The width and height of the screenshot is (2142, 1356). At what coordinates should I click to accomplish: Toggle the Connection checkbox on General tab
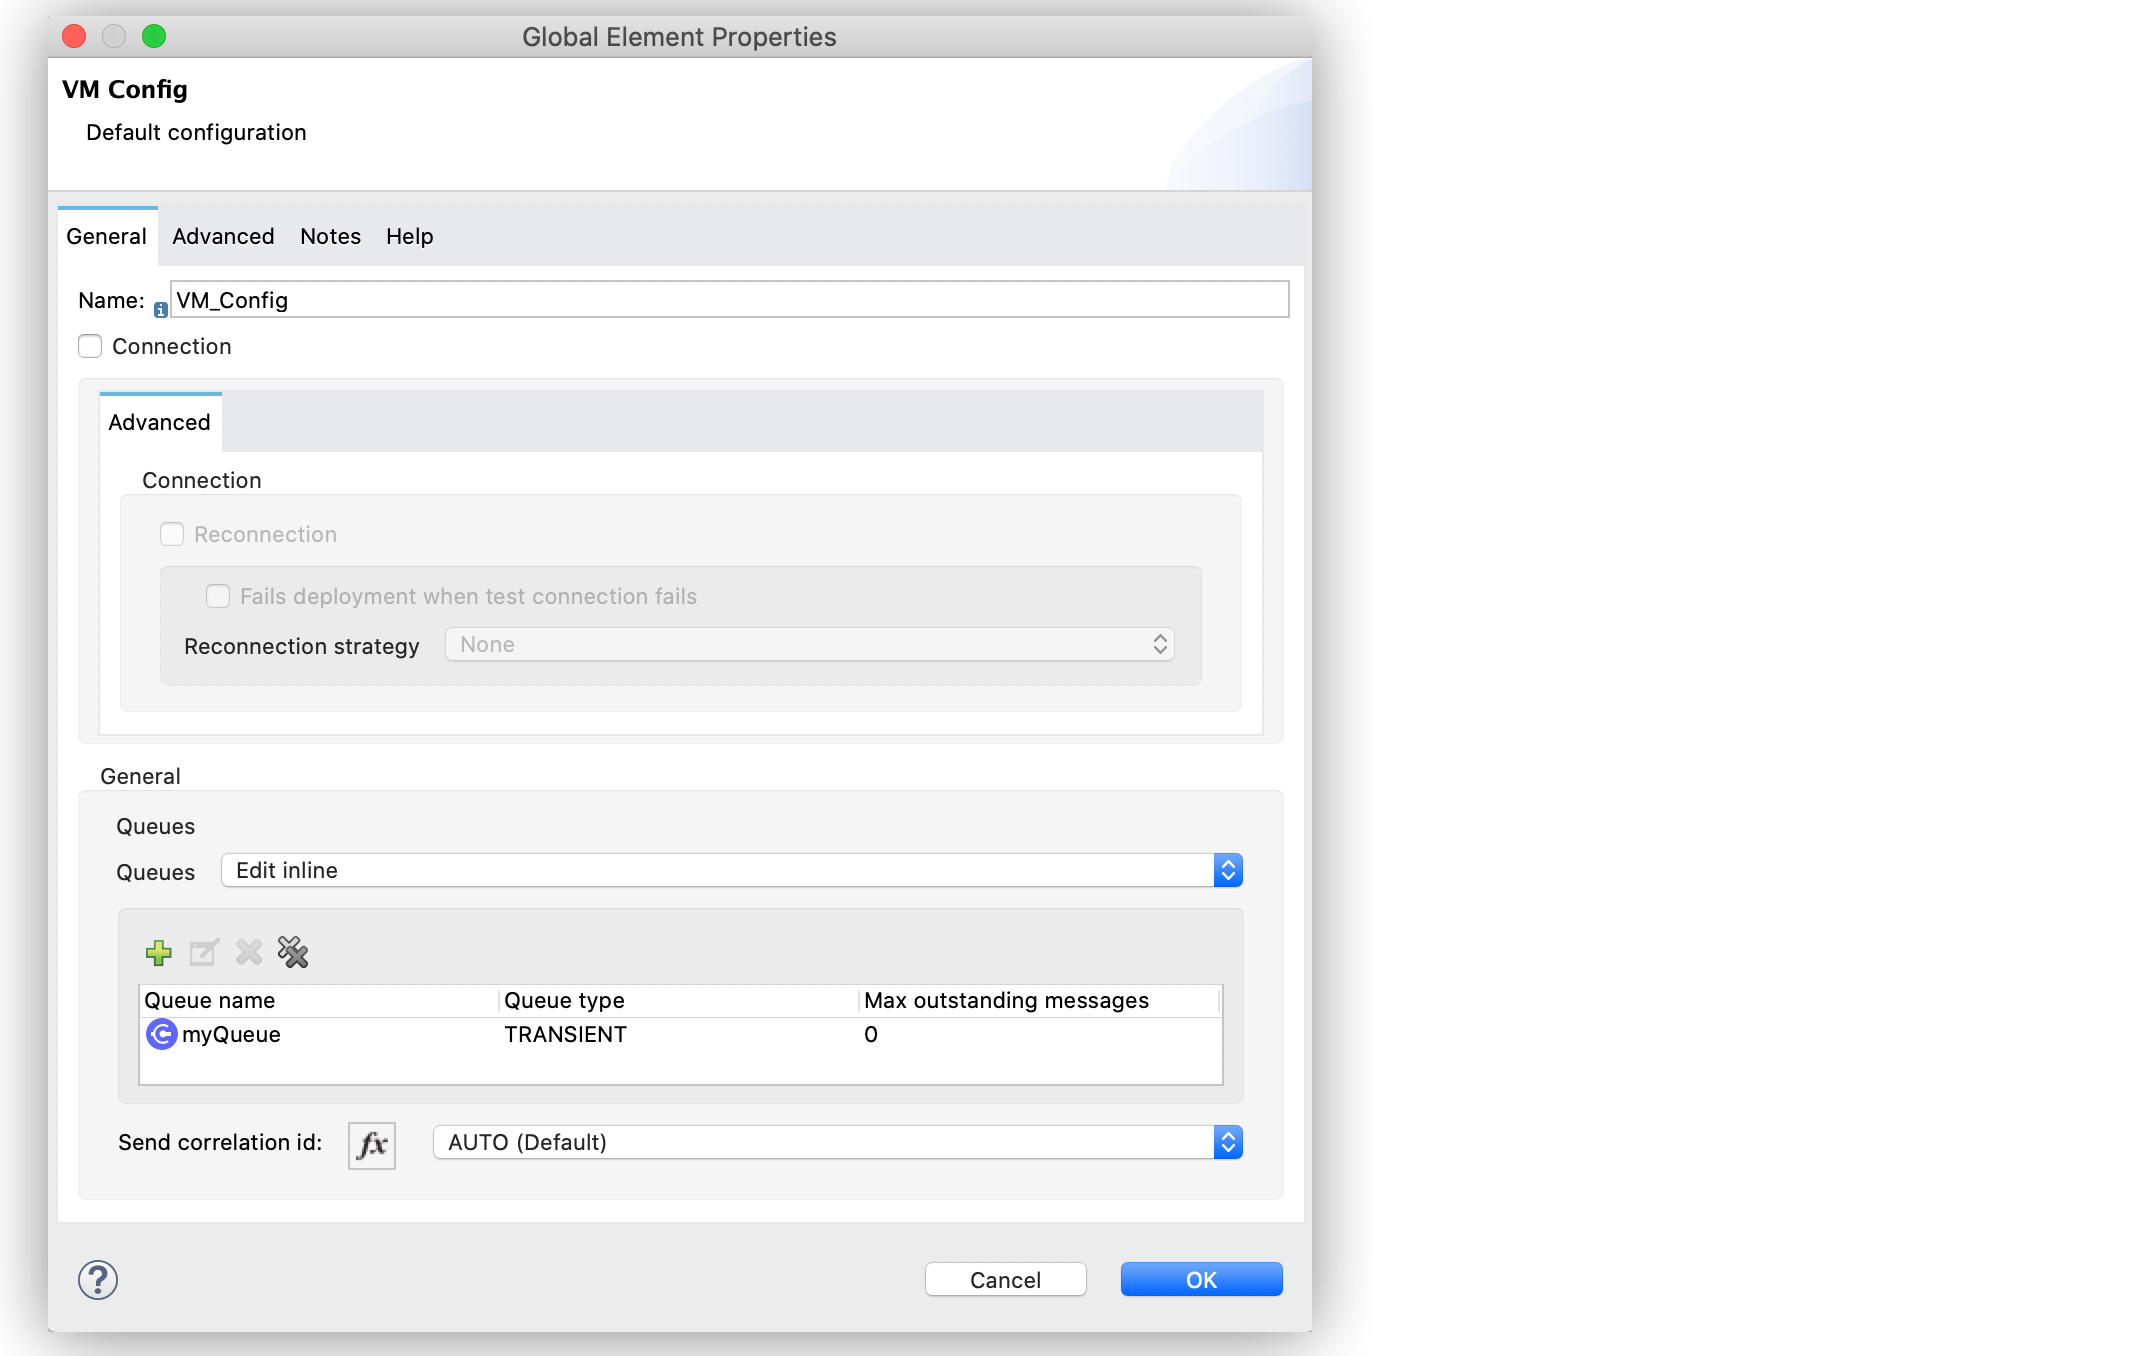pyautogui.click(x=89, y=346)
